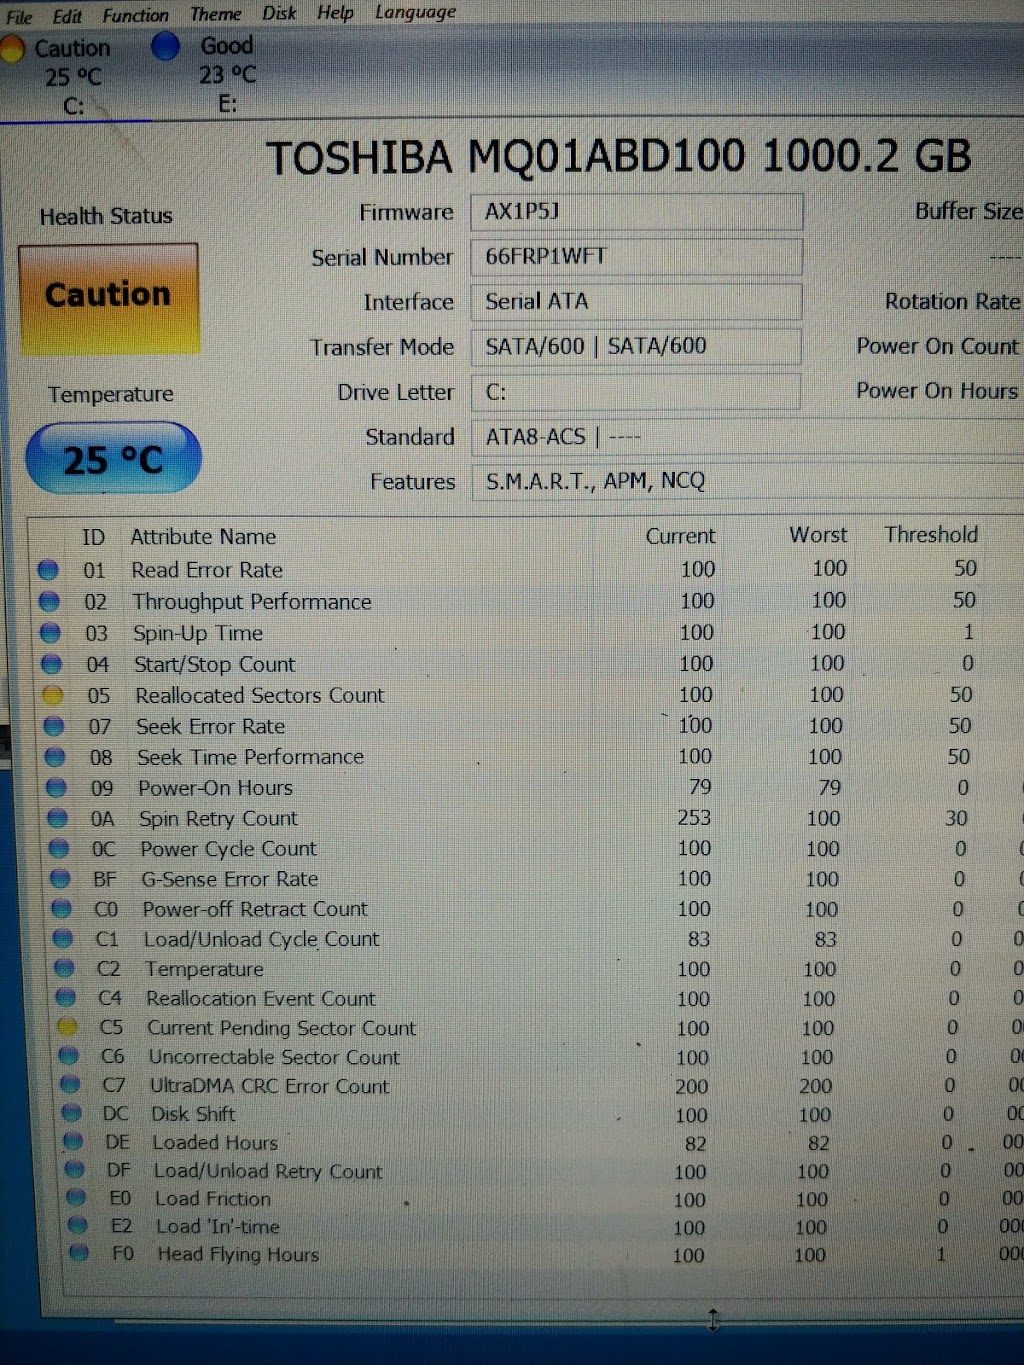
Task: Click blue status dot for Seek Time Performance
Action: tap(55, 757)
